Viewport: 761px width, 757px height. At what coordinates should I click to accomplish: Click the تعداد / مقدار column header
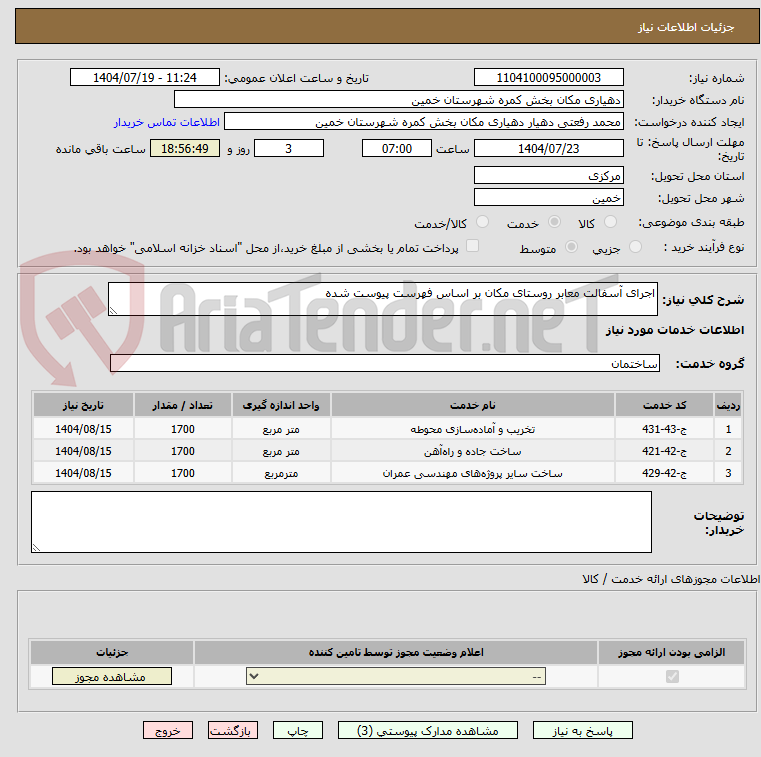click(x=182, y=405)
